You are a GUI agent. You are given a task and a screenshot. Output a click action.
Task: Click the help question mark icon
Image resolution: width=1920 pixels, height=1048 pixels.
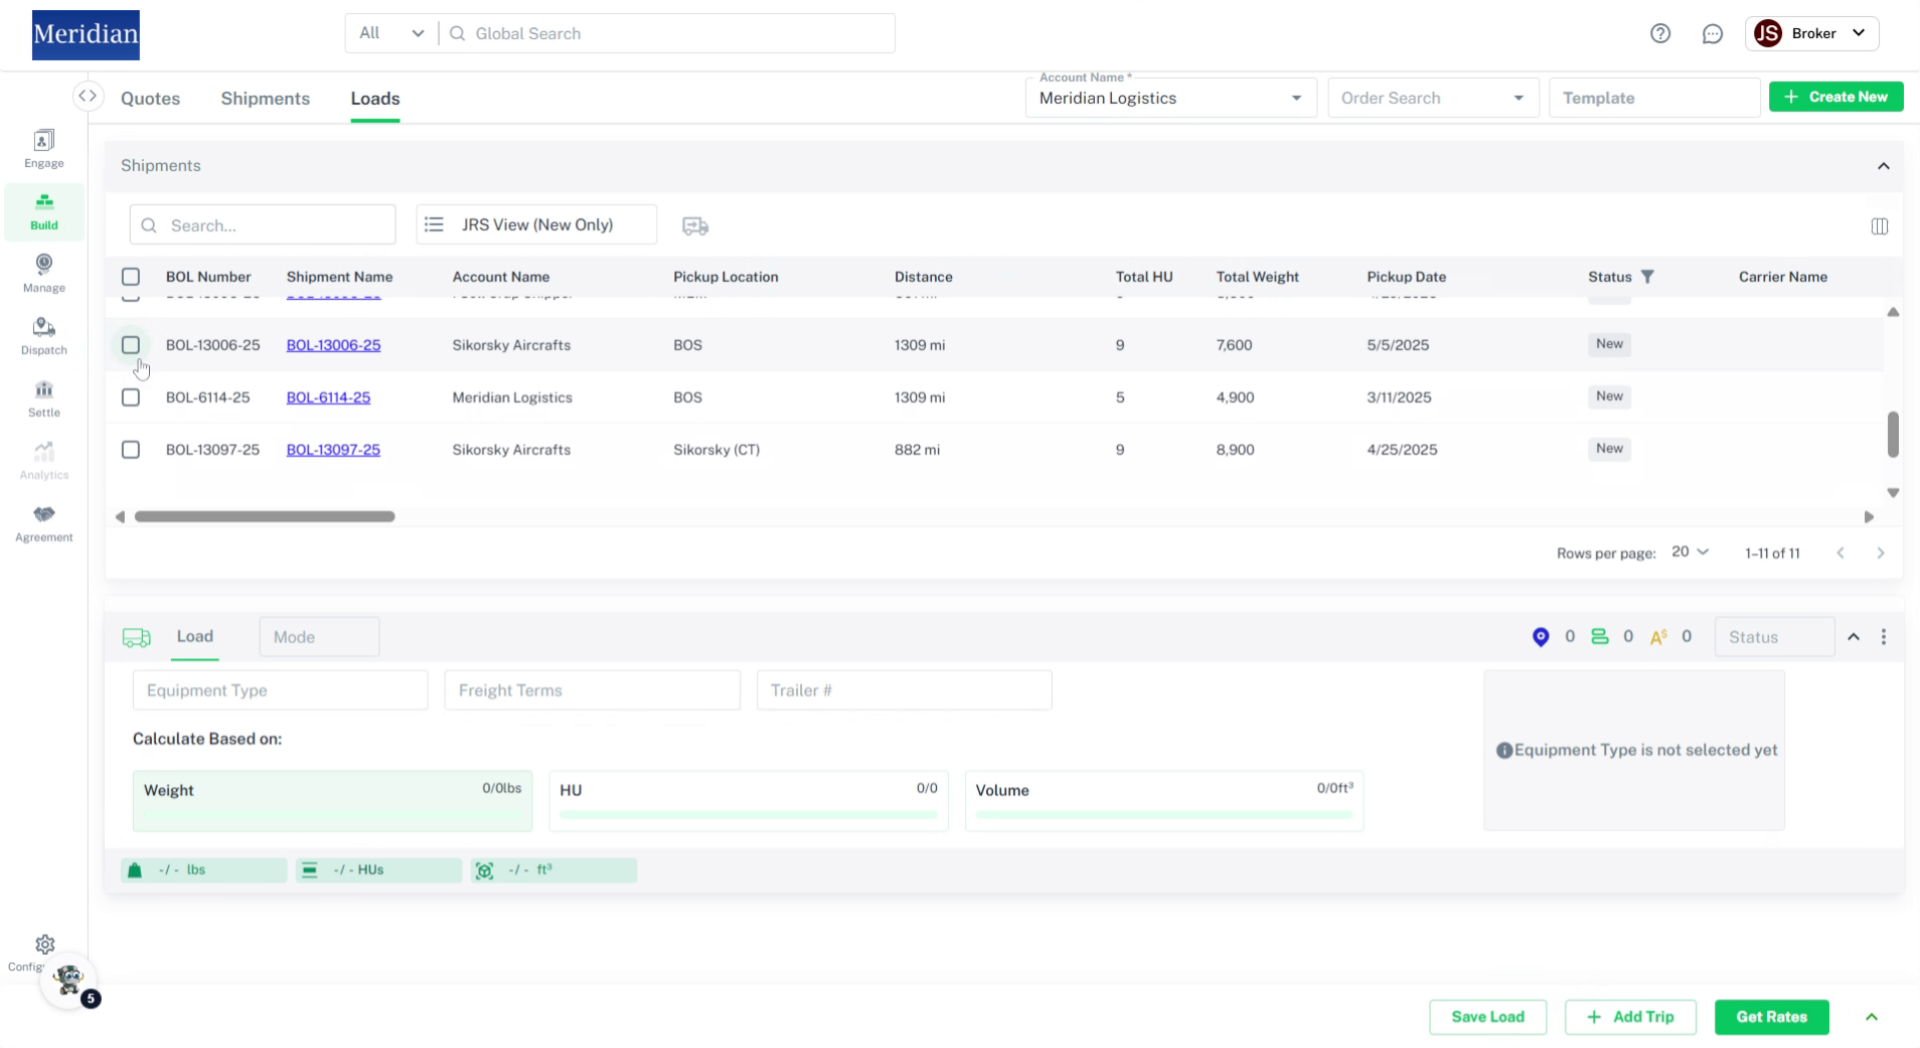point(1660,33)
